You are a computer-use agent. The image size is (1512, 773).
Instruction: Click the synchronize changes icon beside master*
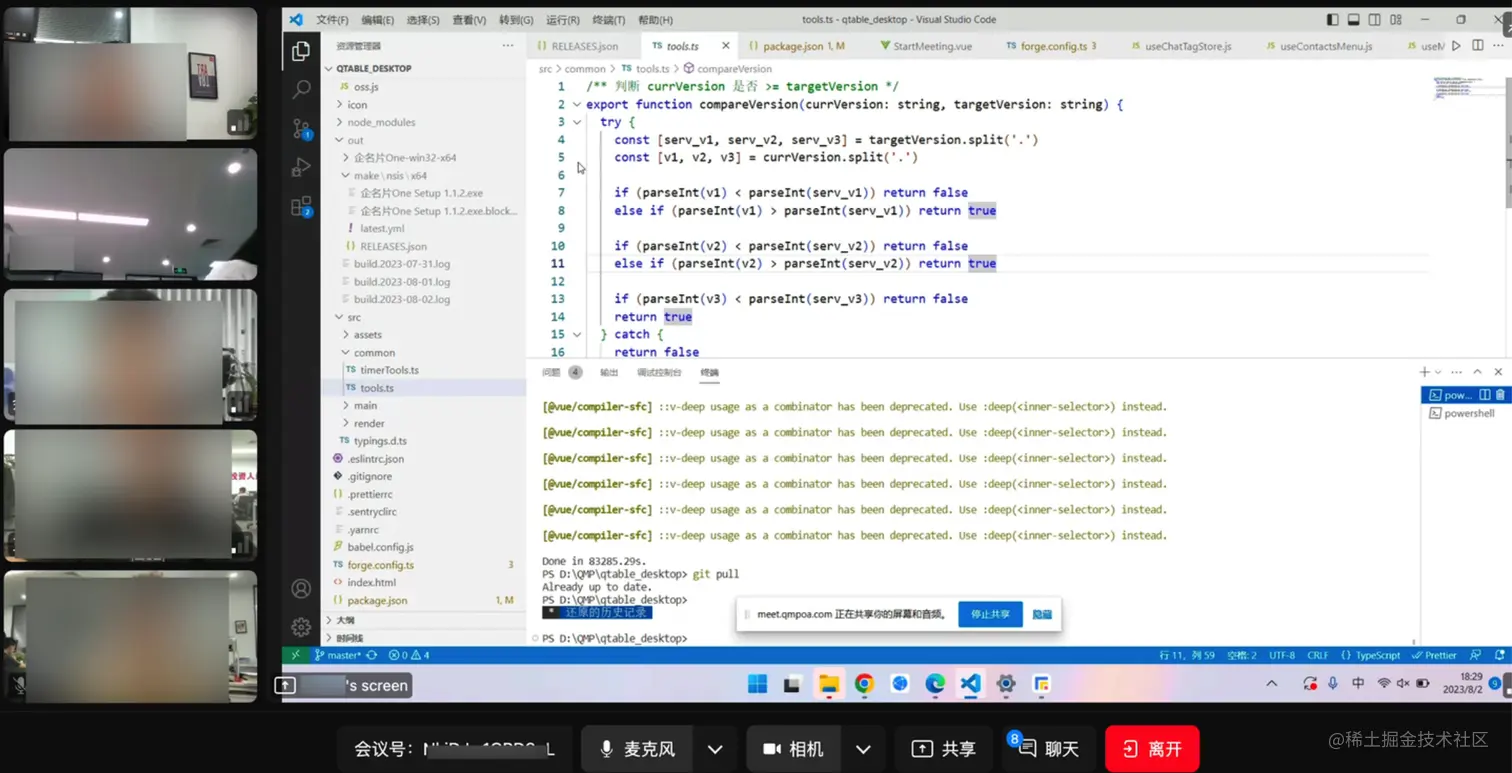(372, 655)
